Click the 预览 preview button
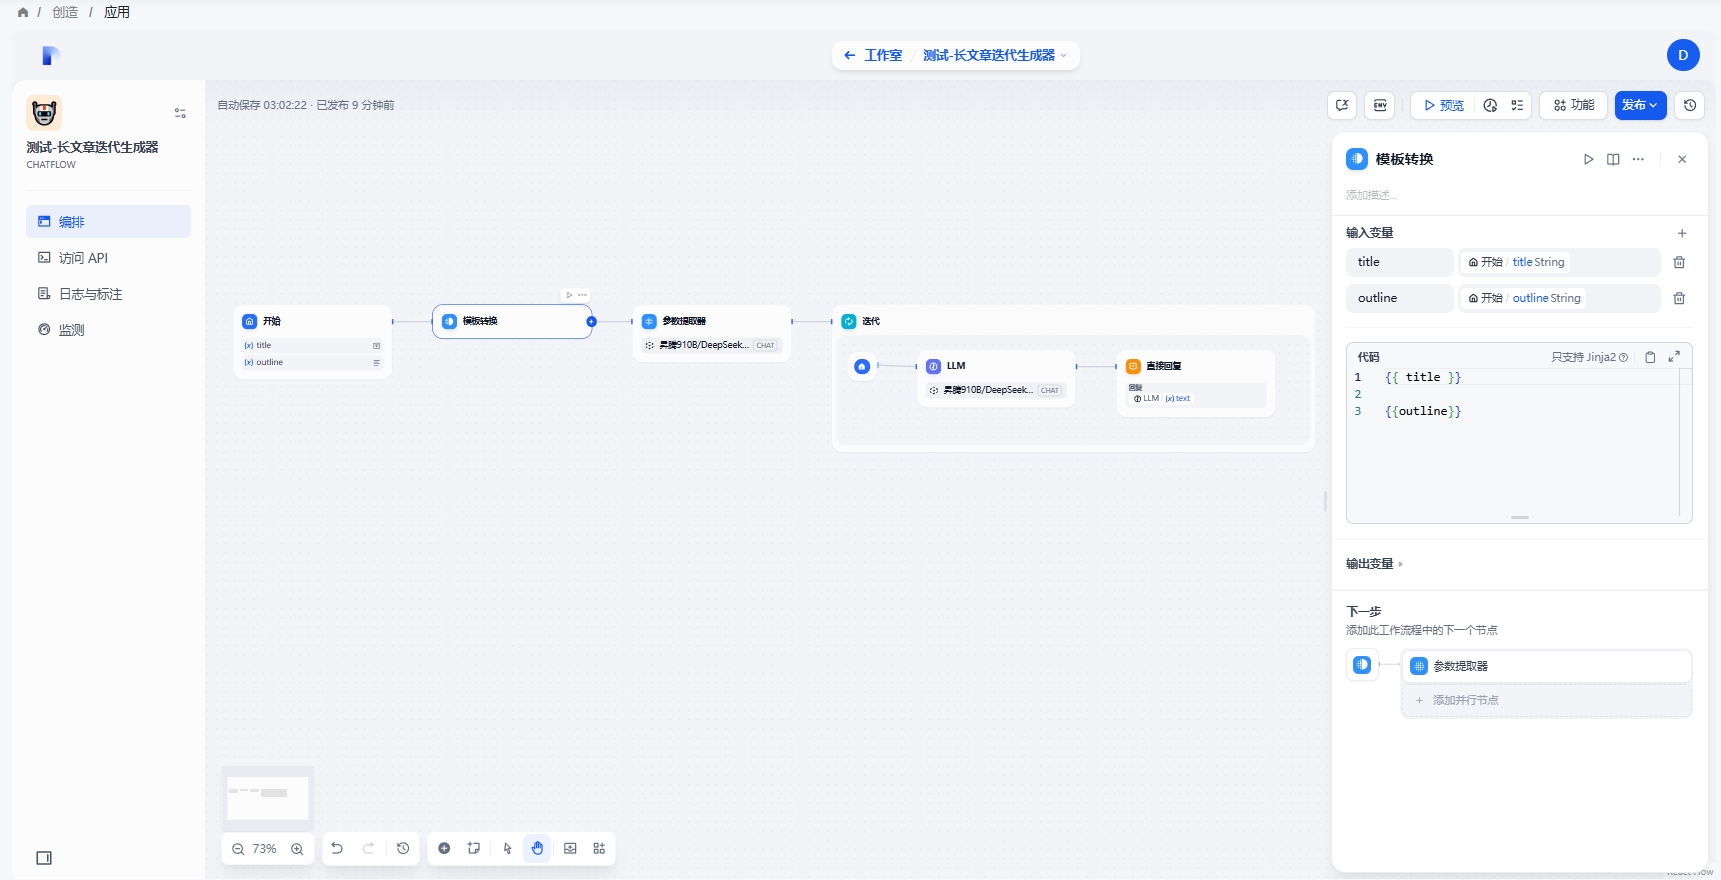Image resolution: width=1721 pixels, height=880 pixels. [x=1444, y=105]
